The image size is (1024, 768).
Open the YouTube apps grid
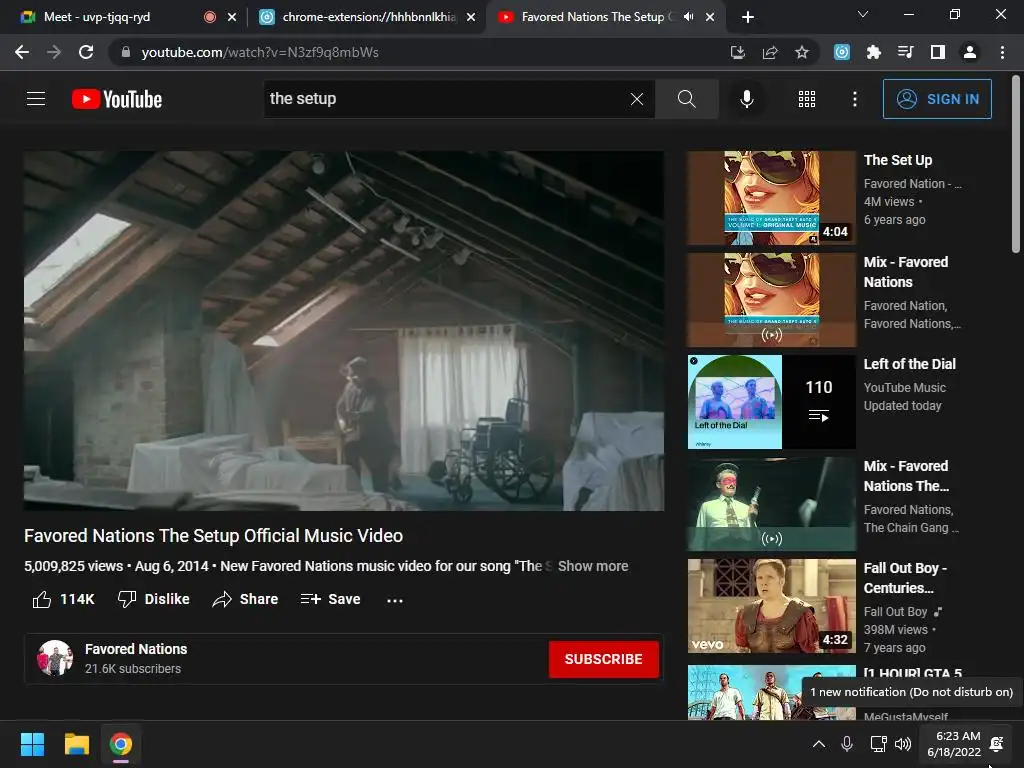[807, 99]
